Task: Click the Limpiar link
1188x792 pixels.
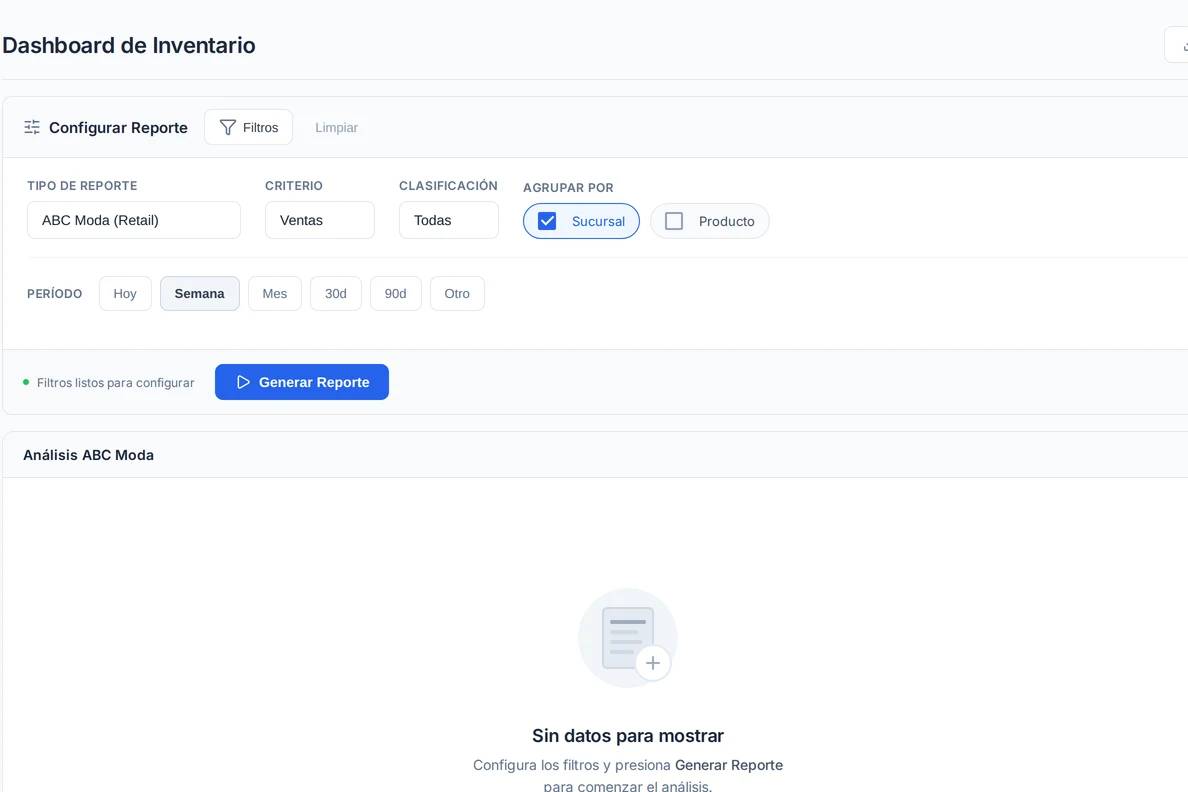Action: tap(336, 127)
